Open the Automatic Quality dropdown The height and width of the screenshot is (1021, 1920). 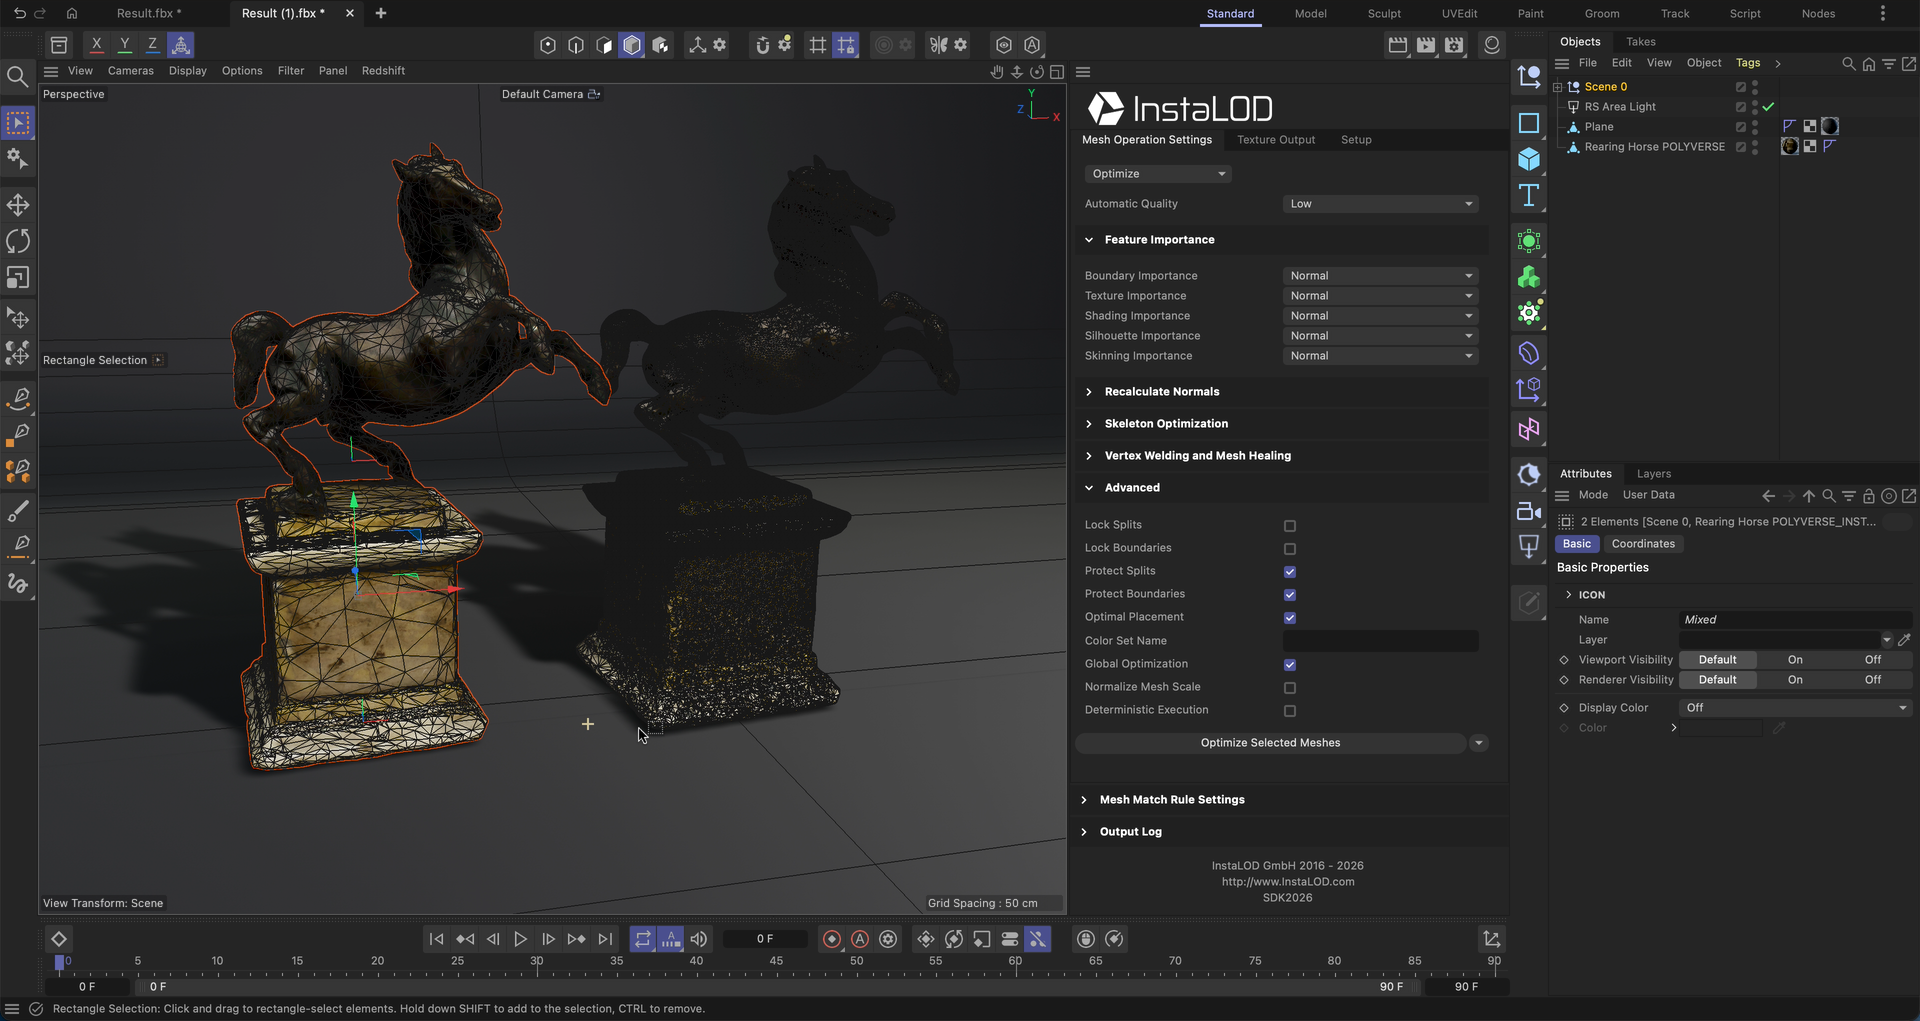coord(1380,204)
